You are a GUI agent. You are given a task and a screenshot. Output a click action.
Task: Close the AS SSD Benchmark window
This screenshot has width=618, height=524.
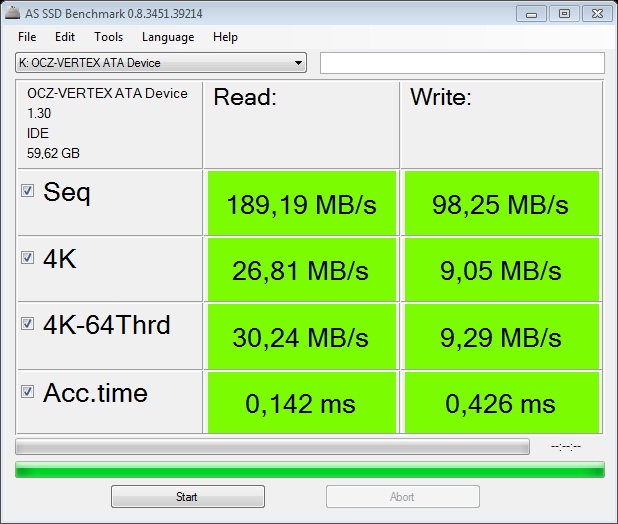598,14
